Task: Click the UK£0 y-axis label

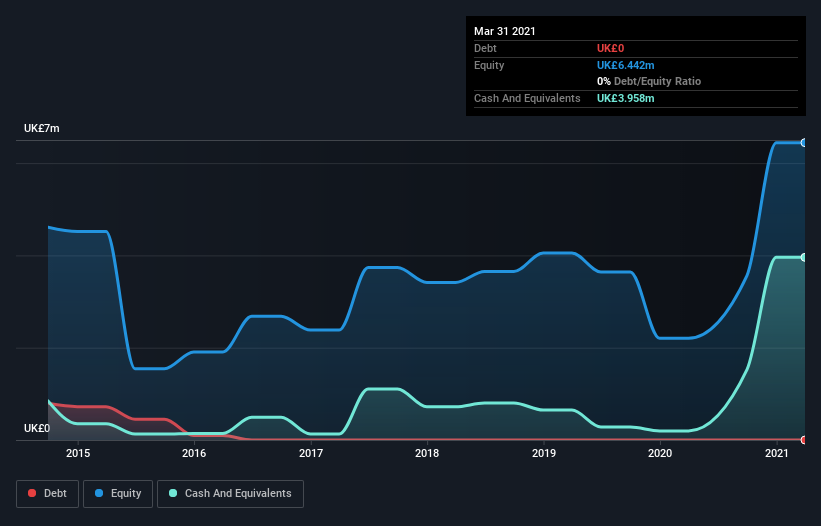Action: pos(37,429)
